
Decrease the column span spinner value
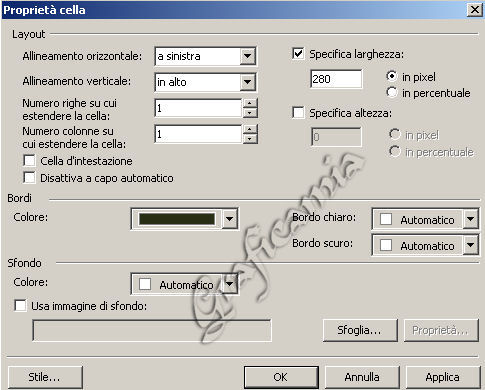250,139
